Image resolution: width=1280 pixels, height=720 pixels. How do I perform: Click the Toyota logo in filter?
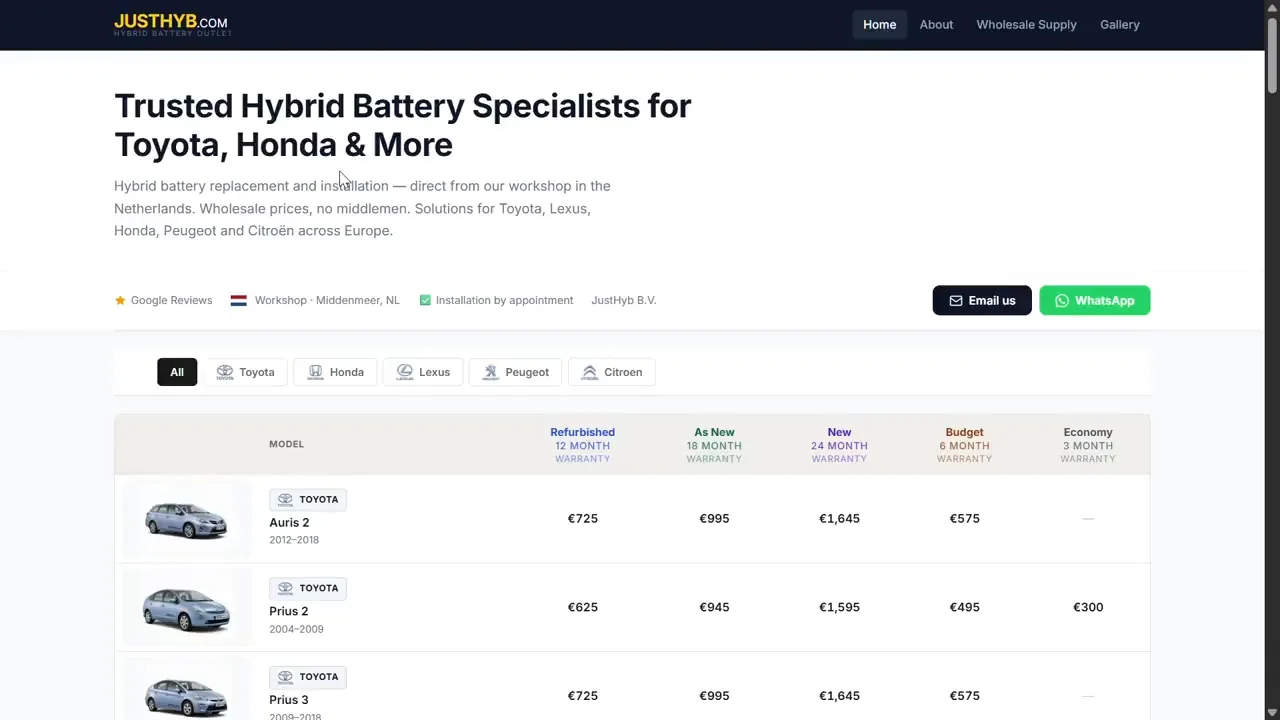pos(225,372)
